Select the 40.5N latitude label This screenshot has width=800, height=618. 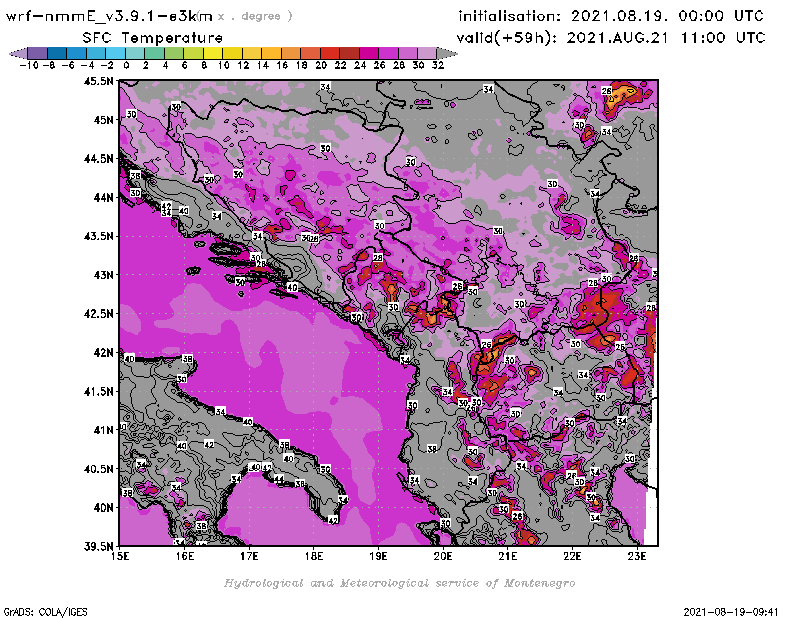point(99,469)
